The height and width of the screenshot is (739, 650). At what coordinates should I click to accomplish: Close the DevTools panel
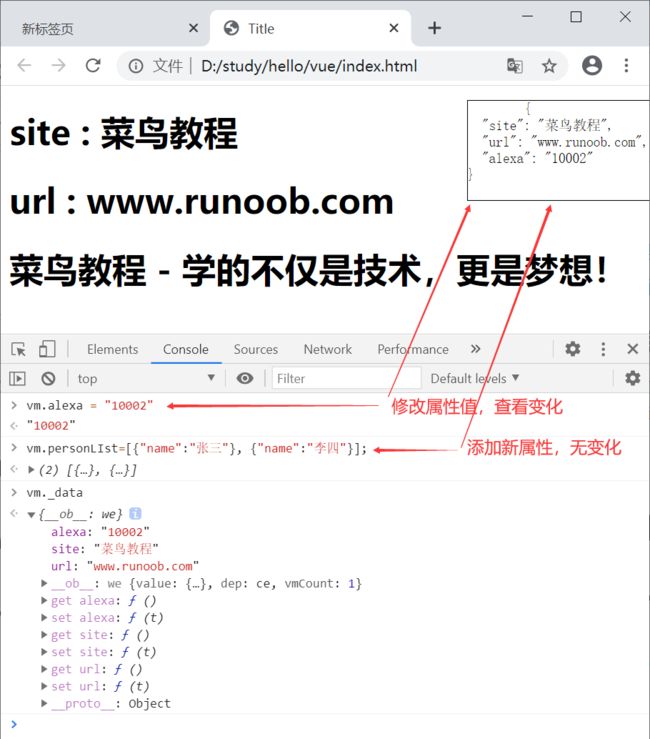coord(633,349)
